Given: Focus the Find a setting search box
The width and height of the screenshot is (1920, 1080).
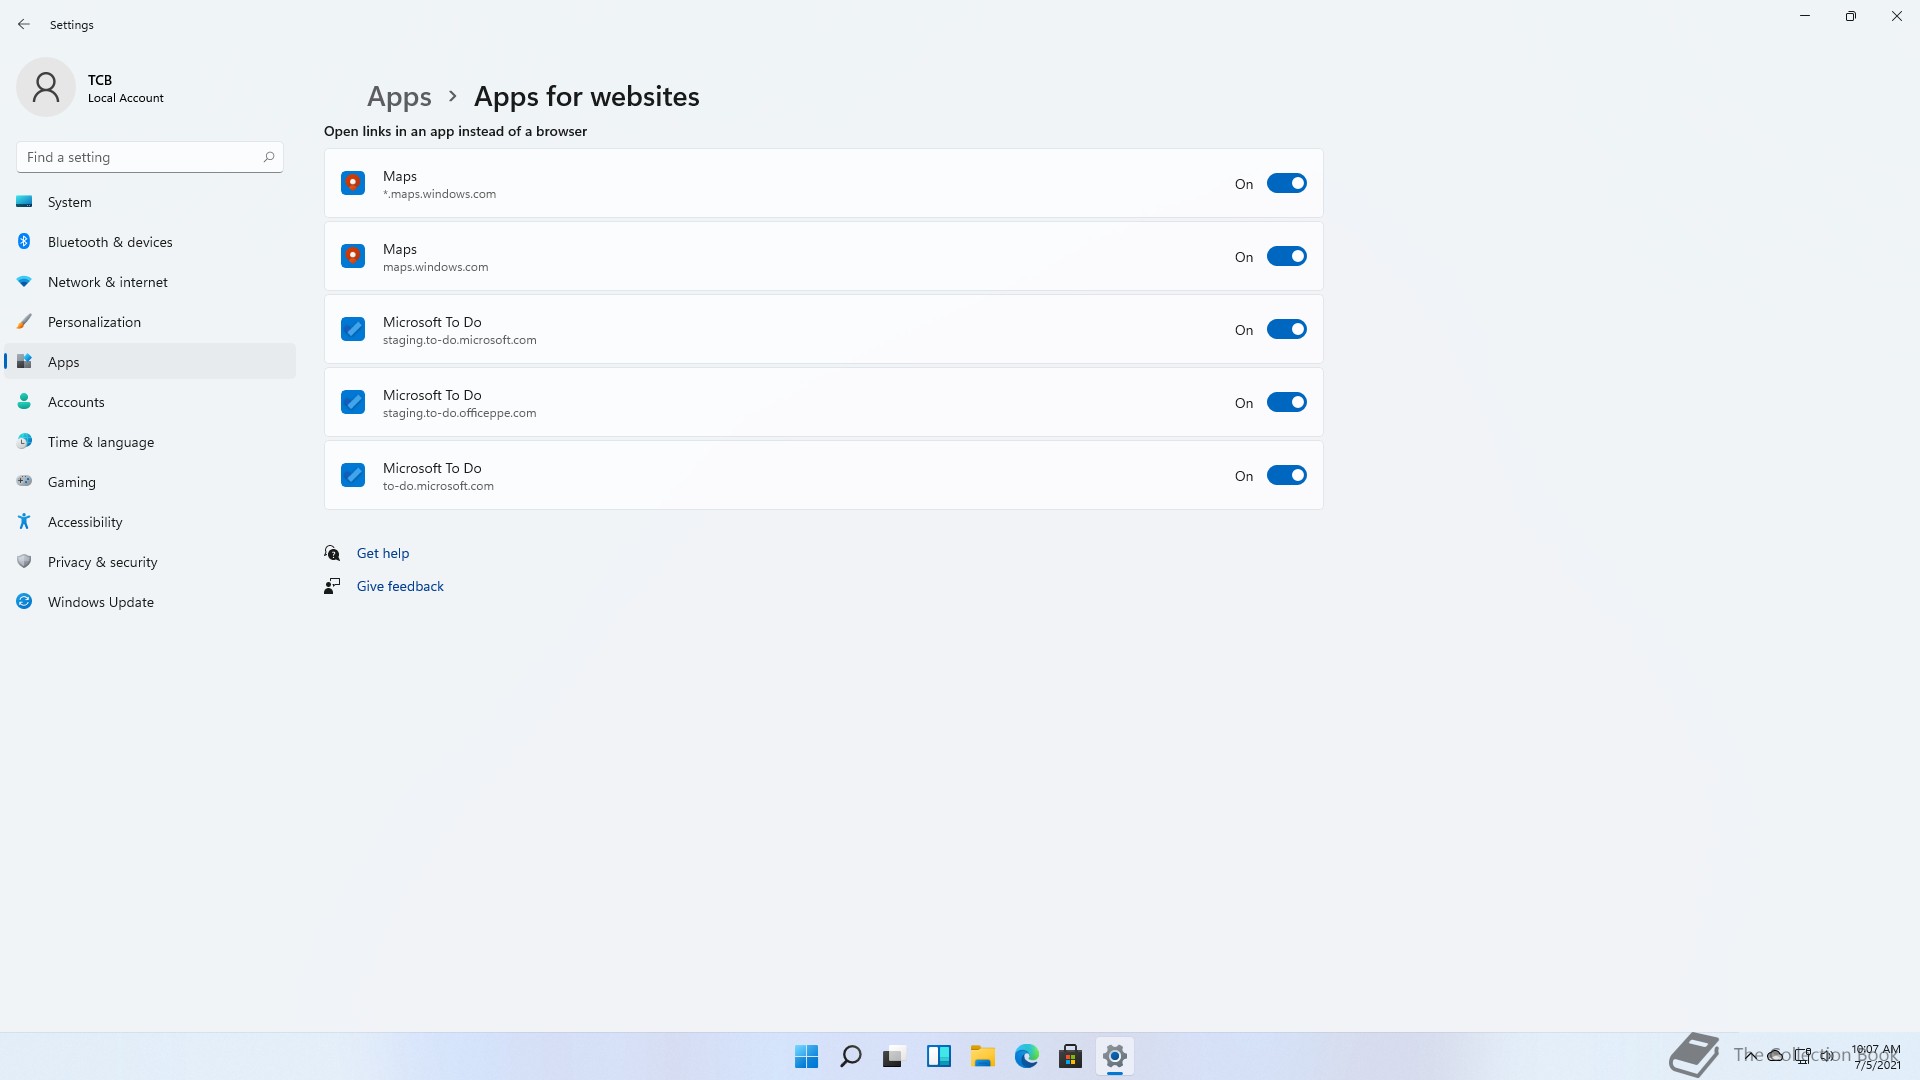Looking at the screenshot, I should point(150,157).
